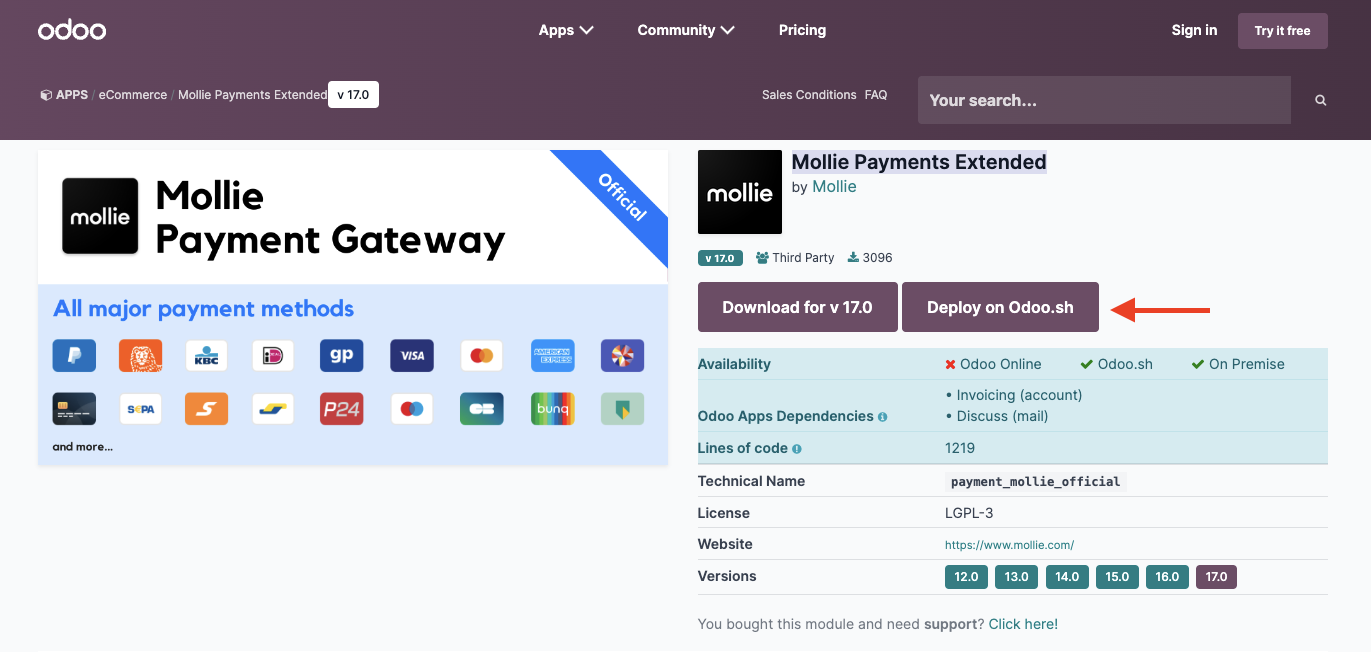Click Download for v 17.0 button
The image size is (1371, 652).
click(x=797, y=307)
